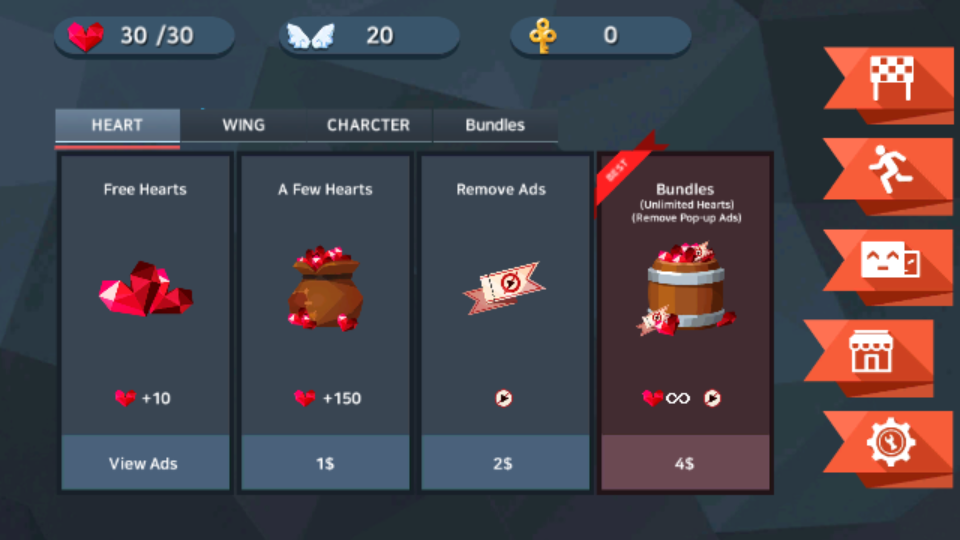Image resolution: width=960 pixels, height=540 pixels.
Task: Buy the Bundles pack for 4$
Action: click(685, 463)
